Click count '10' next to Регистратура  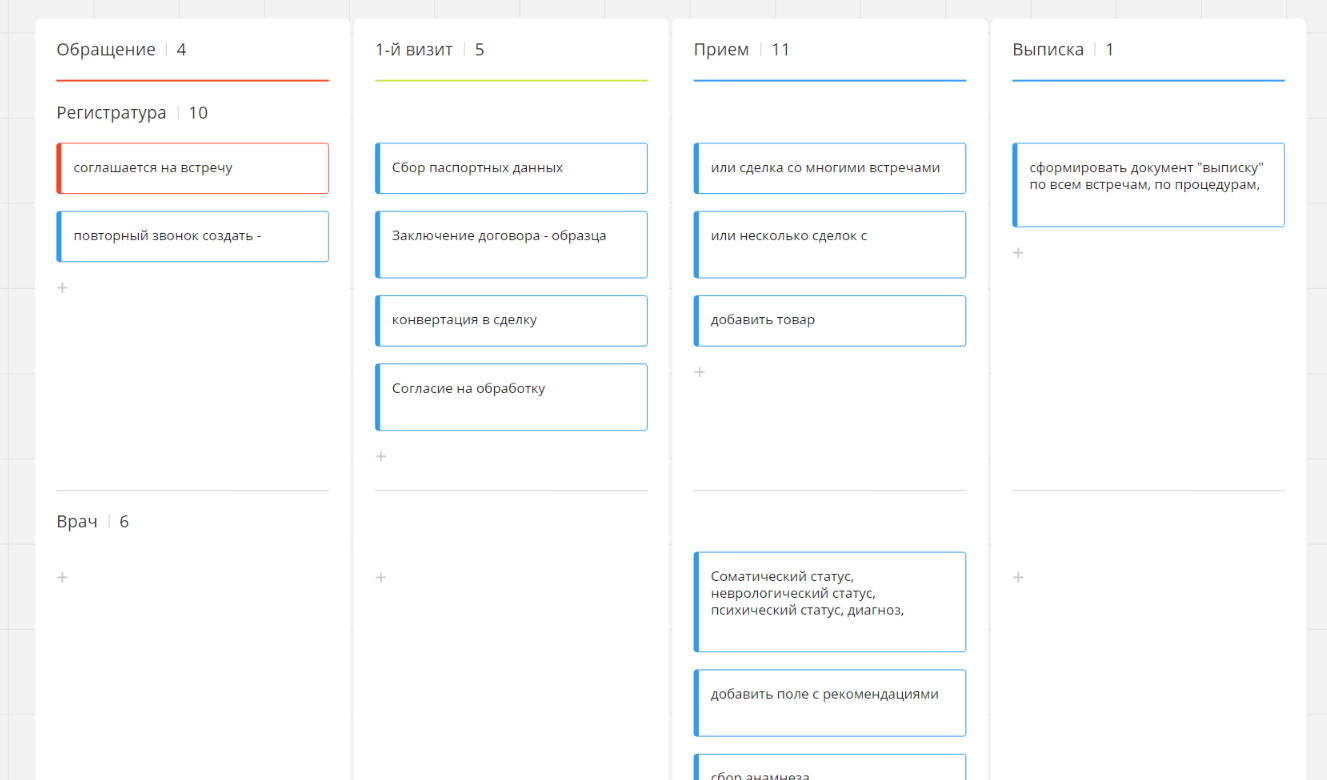coord(198,113)
